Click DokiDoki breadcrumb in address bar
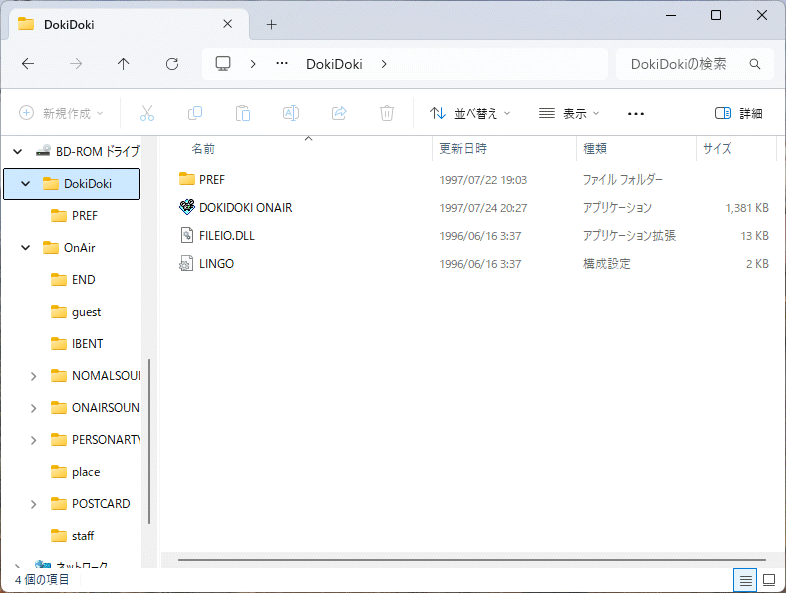786x593 pixels. [x=334, y=64]
